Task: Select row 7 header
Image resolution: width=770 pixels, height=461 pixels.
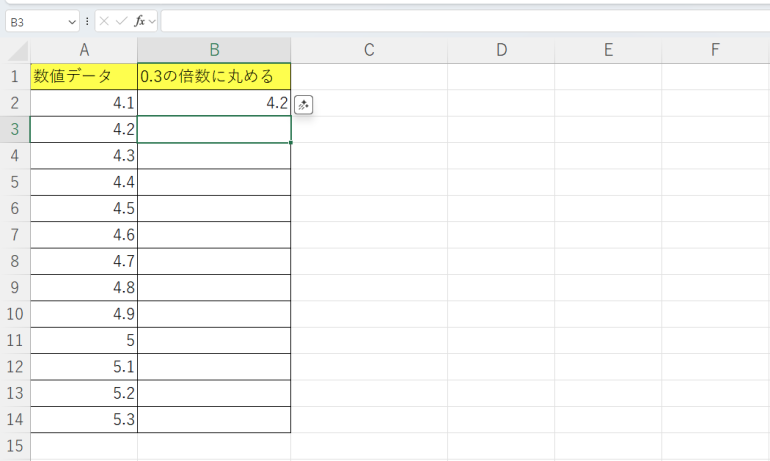Action: pyautogui.click(x=15, y=235)
